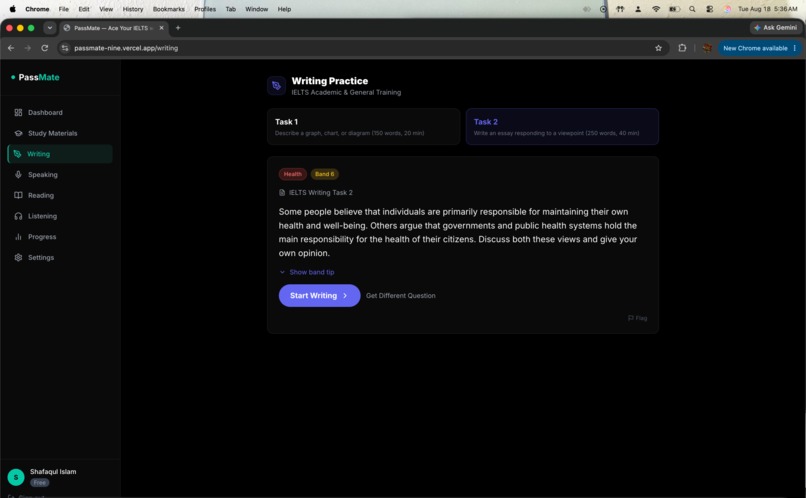Open macOS Control Center
This screenshot has width=806, height=498.
tap(709, 9)
